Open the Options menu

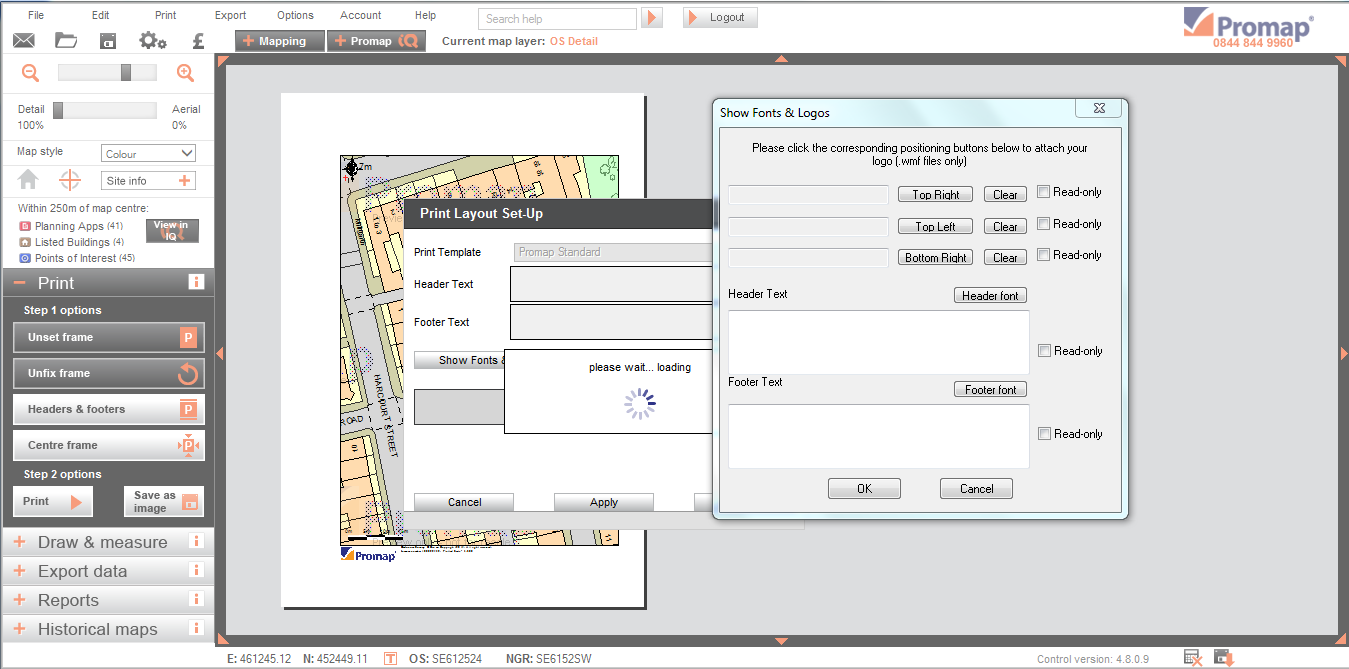[x=295, y=15]
